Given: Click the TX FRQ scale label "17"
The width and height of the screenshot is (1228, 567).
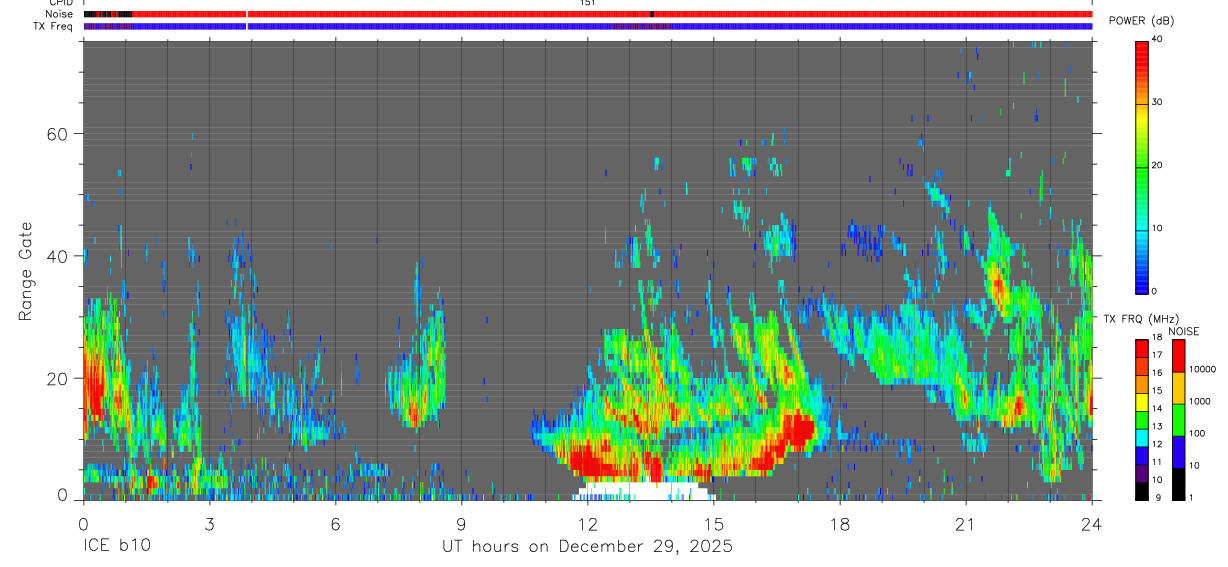Looking at the screenshot, I should (x=1158, y=355).
